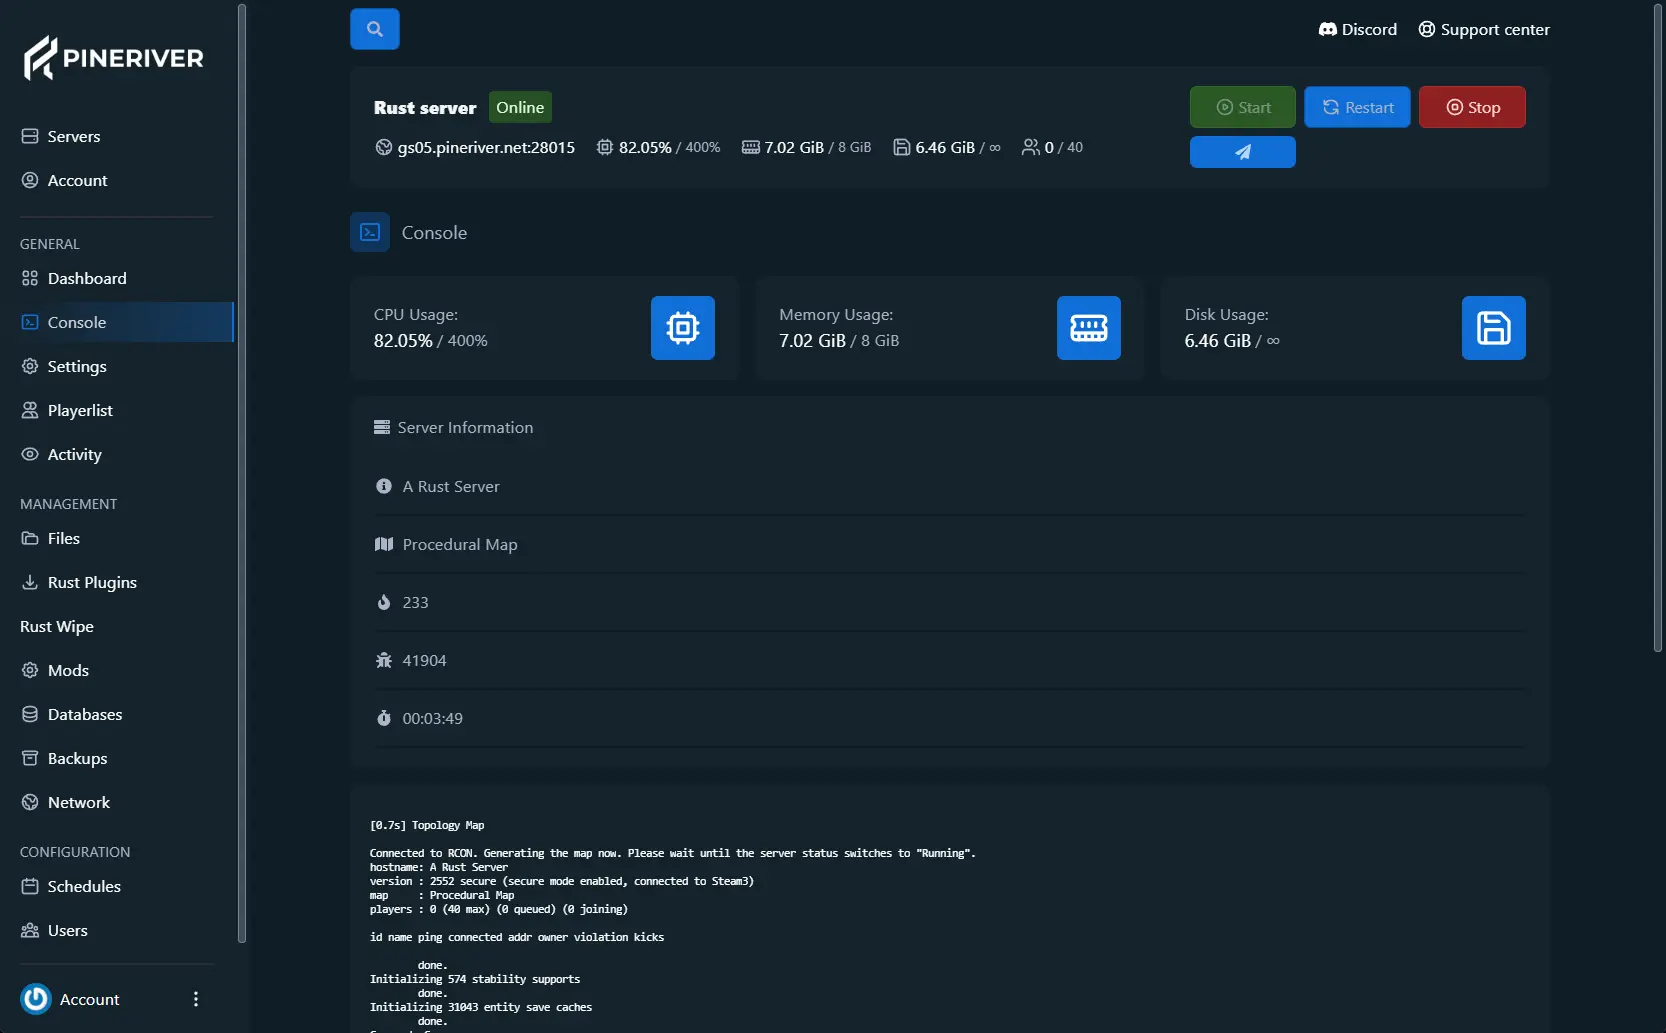
Task: Go to Dashboard
Action: [x=116, y=278]
